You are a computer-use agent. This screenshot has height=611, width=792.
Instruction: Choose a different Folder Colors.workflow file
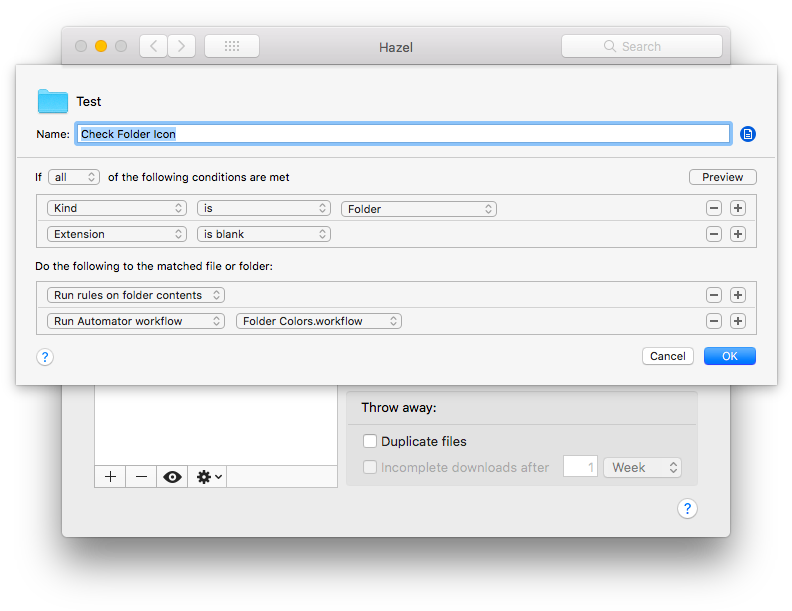point(319,321)
